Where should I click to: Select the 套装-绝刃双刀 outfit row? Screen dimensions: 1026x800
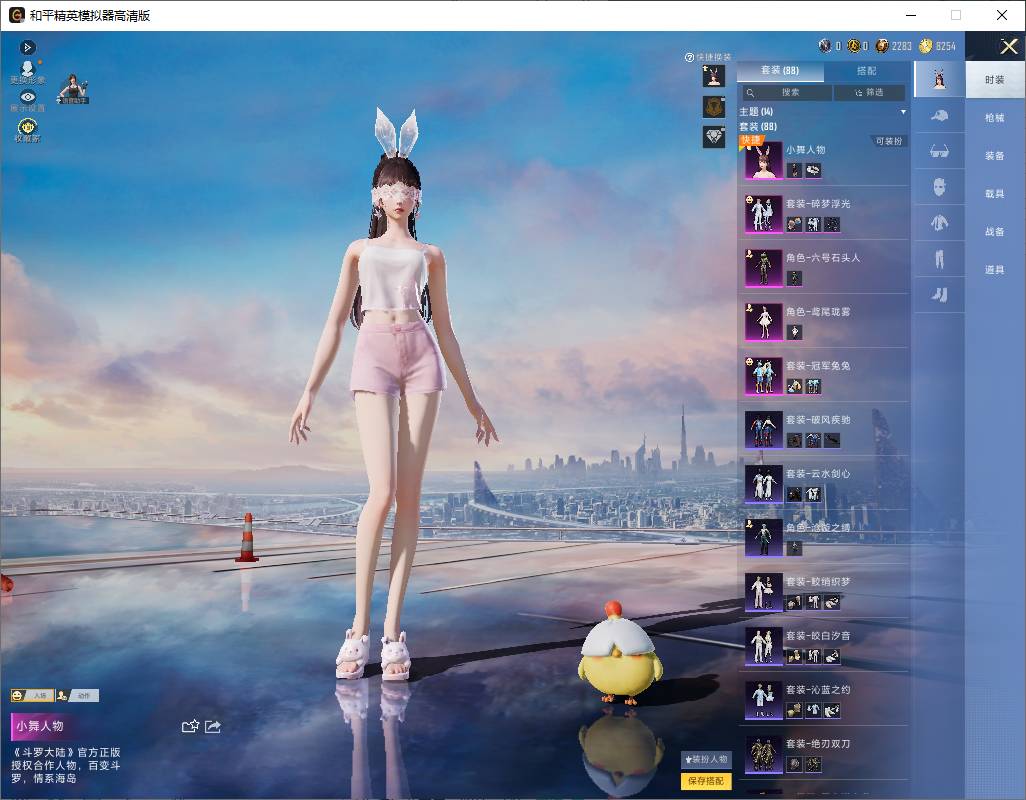pyautogui.click(x=824, y=754)
